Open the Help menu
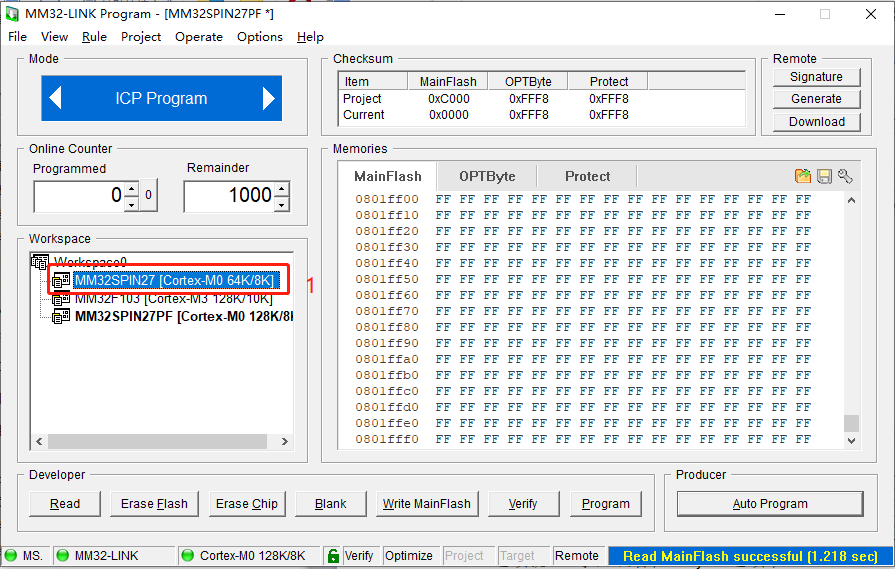The width and height of the screenshot is (895, 569). (x=310, y=37)
